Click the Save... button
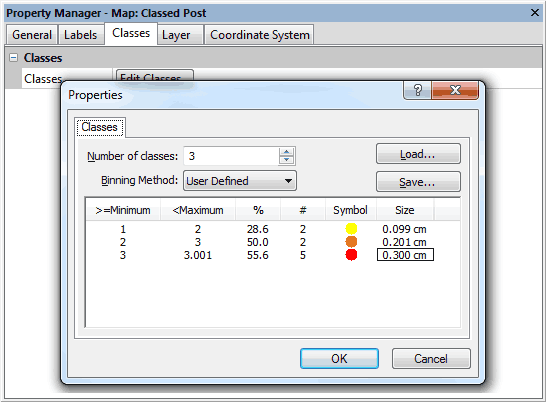 click(418, 181)
